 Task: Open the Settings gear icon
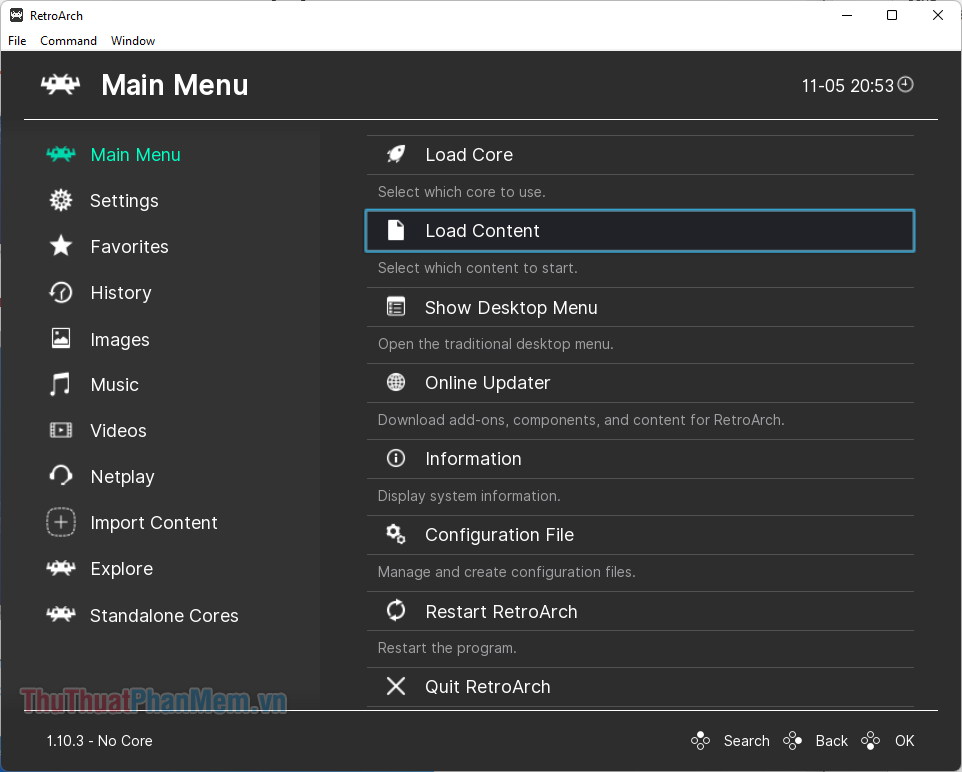pos(60,200)
